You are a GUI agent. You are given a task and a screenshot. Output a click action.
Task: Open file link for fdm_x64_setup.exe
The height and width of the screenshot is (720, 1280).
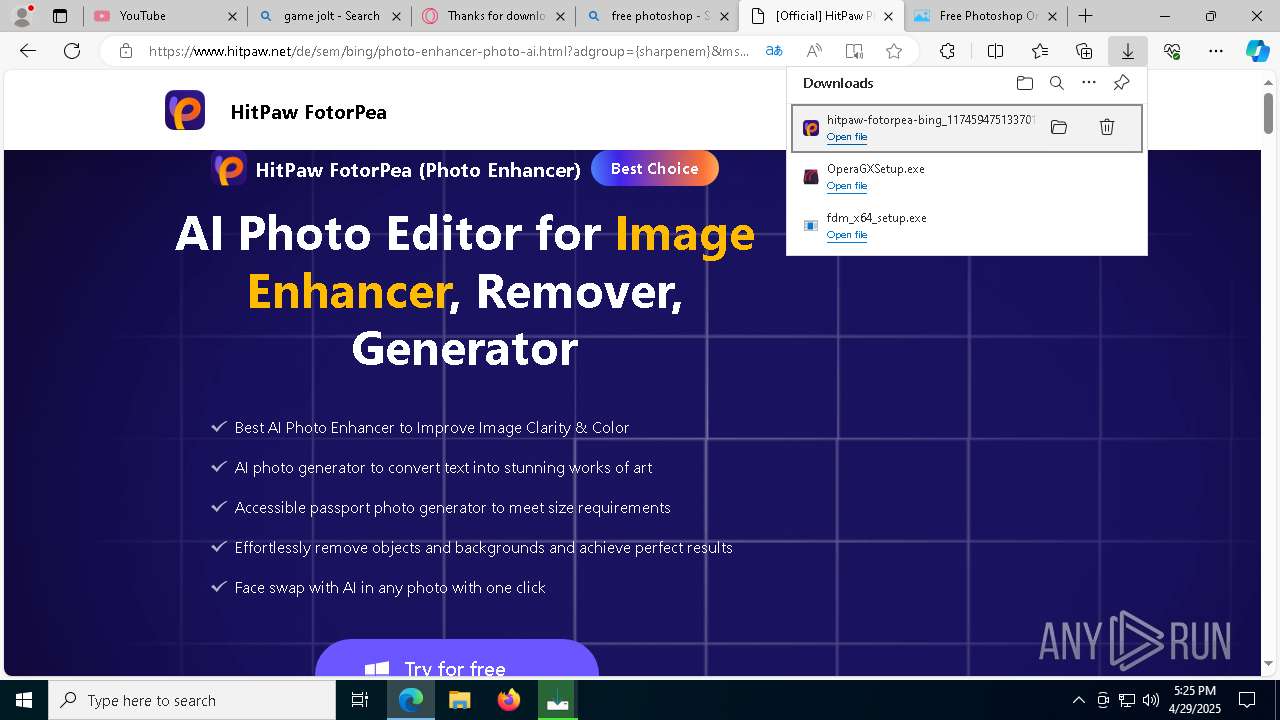pyautogui.click(x=847, y=235)
